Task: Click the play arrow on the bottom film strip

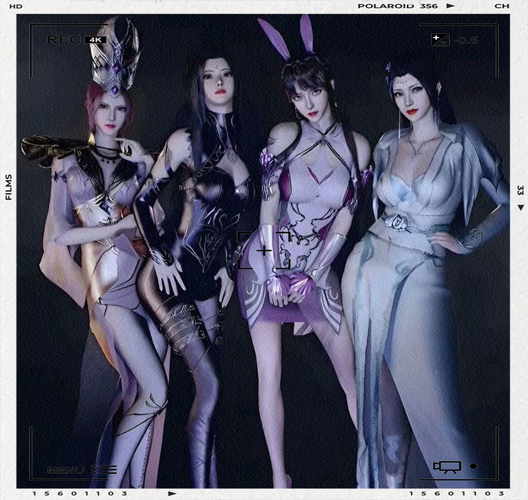Action: click(172, 494)
